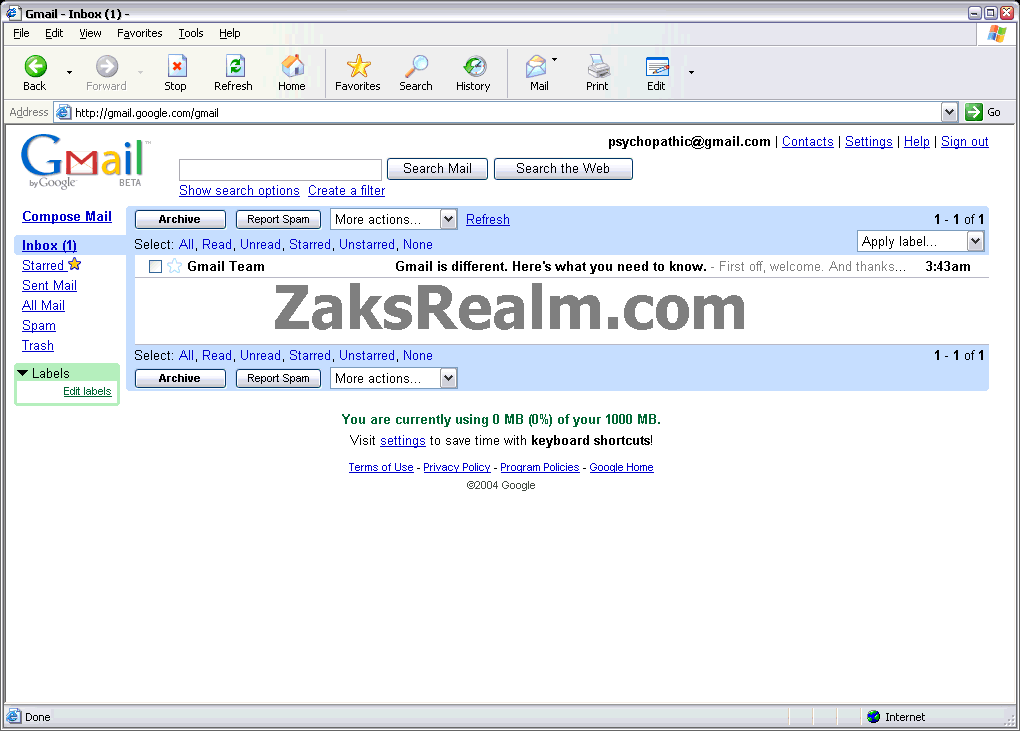Click the Back toolbar button
The image size is (1020, 731).
(35, 72)
